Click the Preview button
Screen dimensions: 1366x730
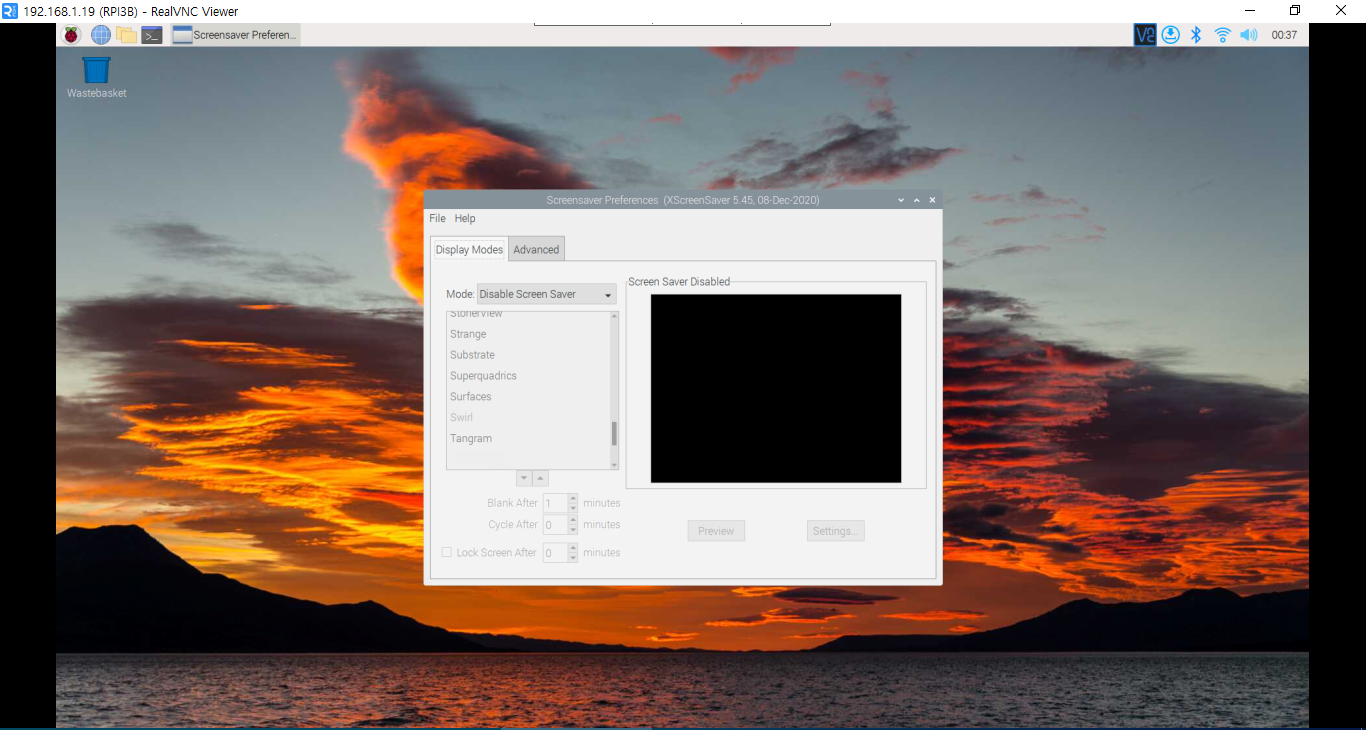coord(716,531)
